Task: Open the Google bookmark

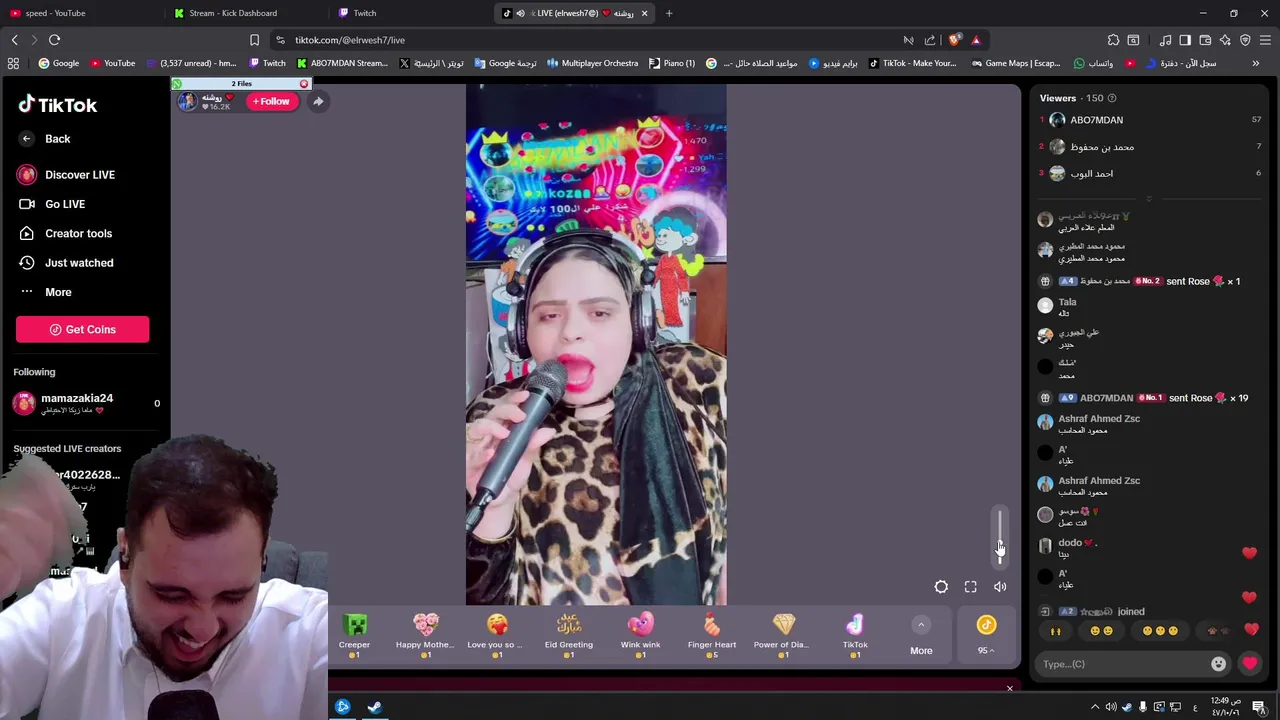Action: point(58,63)
